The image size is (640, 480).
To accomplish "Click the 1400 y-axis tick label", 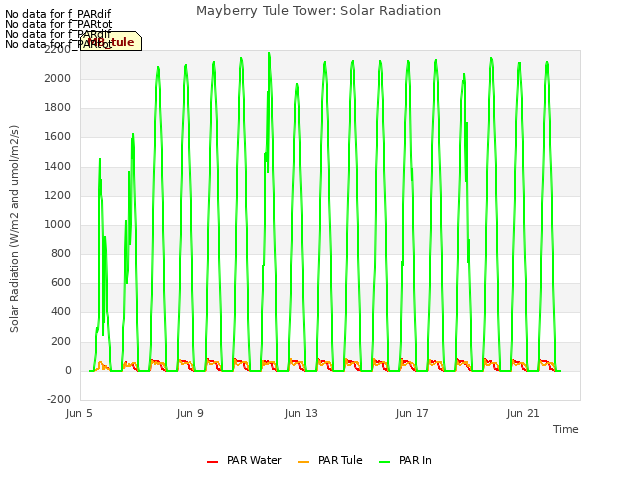I will pyautogui.click(x=58, y=166).
